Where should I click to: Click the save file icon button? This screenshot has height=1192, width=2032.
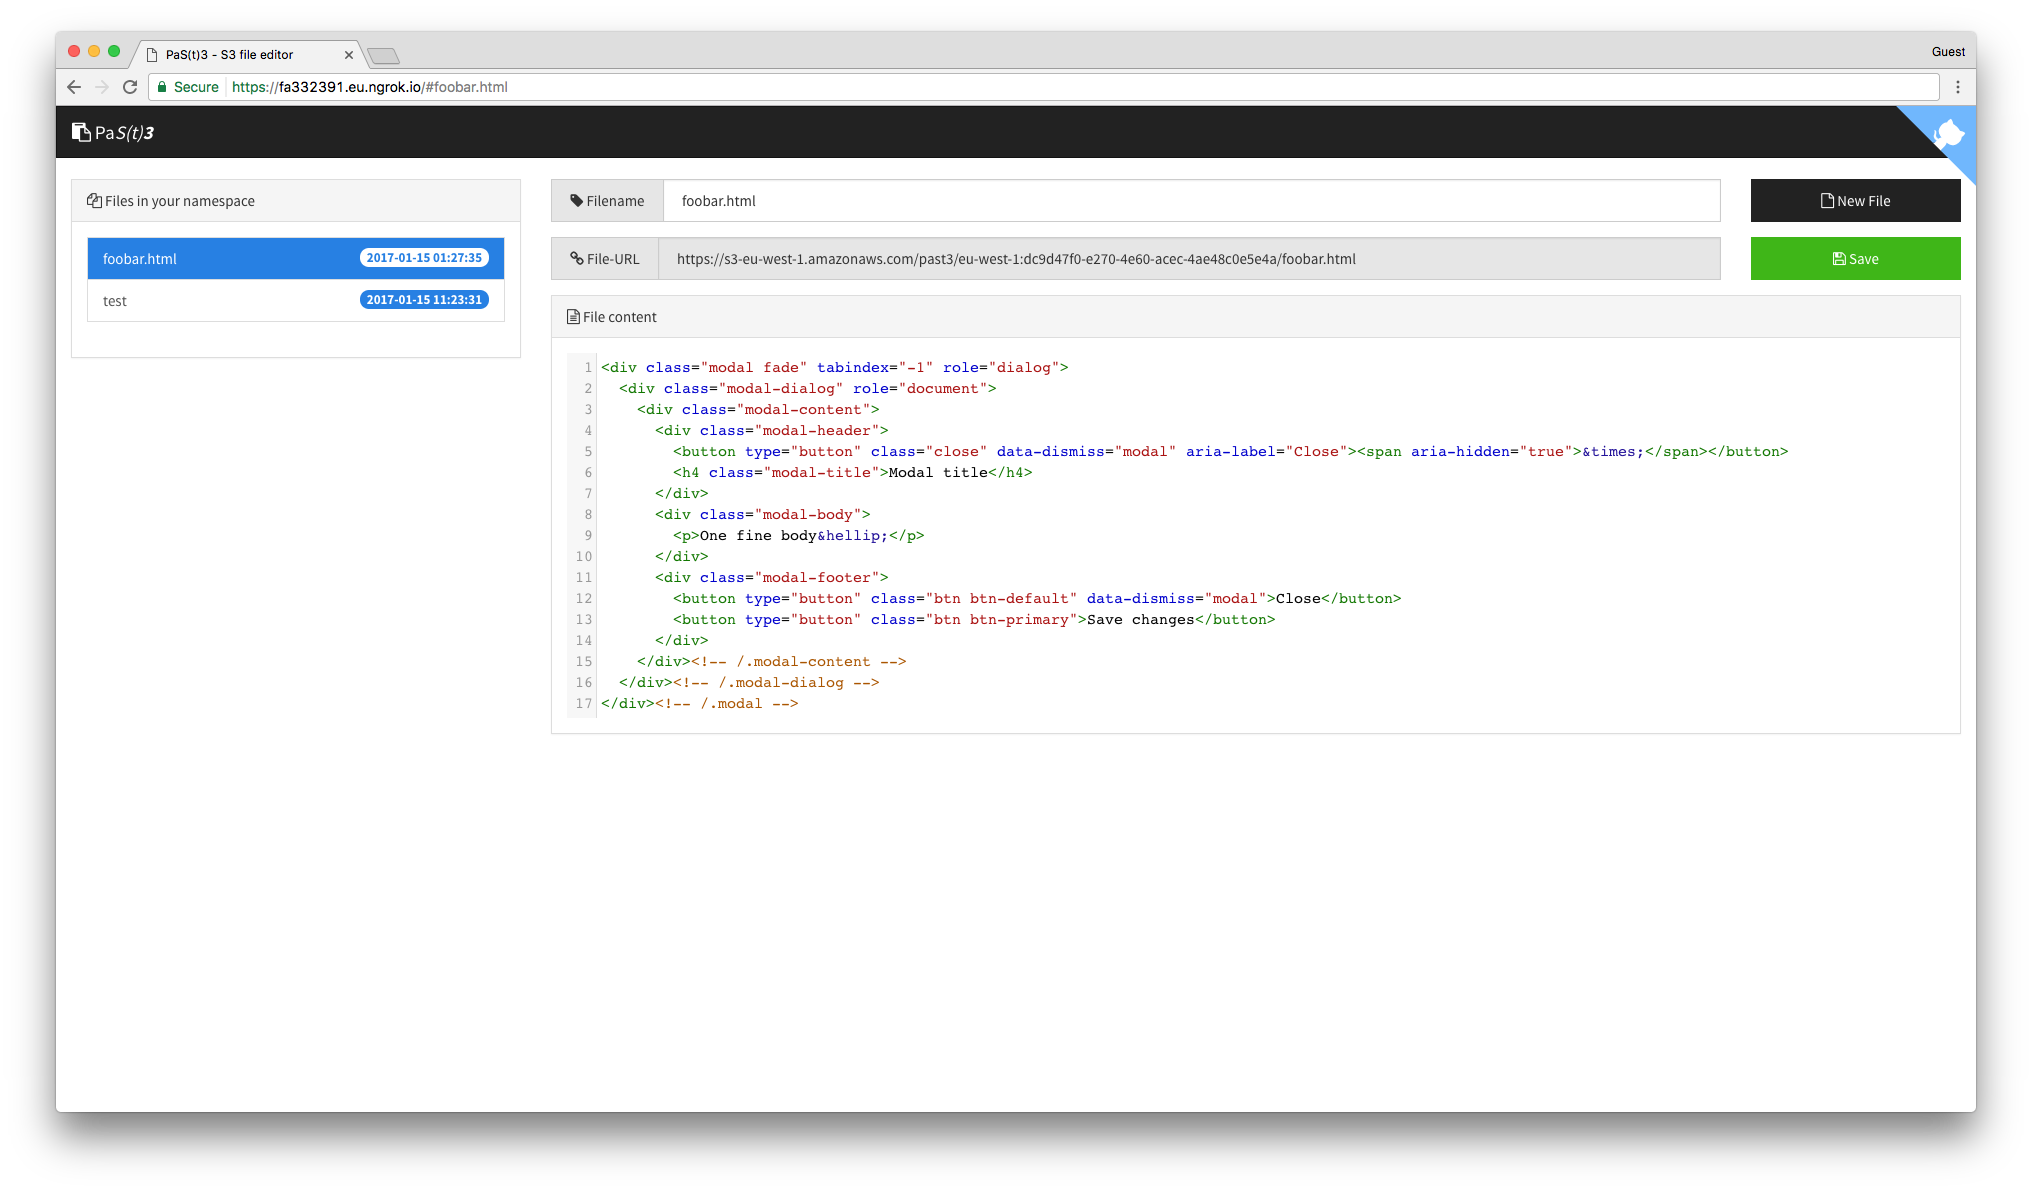pos(1855,258)
